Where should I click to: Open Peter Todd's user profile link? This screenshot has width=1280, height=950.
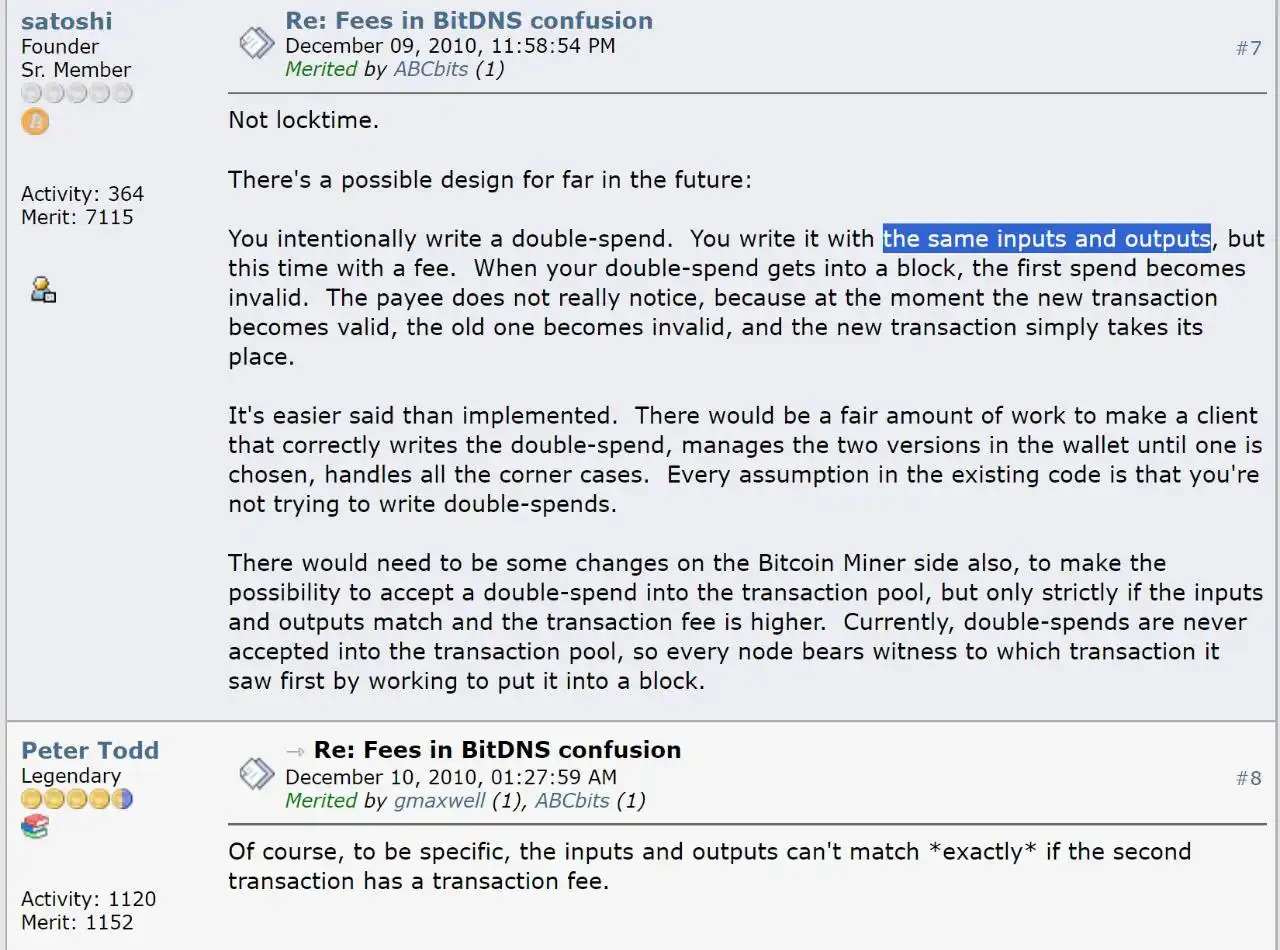90,750
